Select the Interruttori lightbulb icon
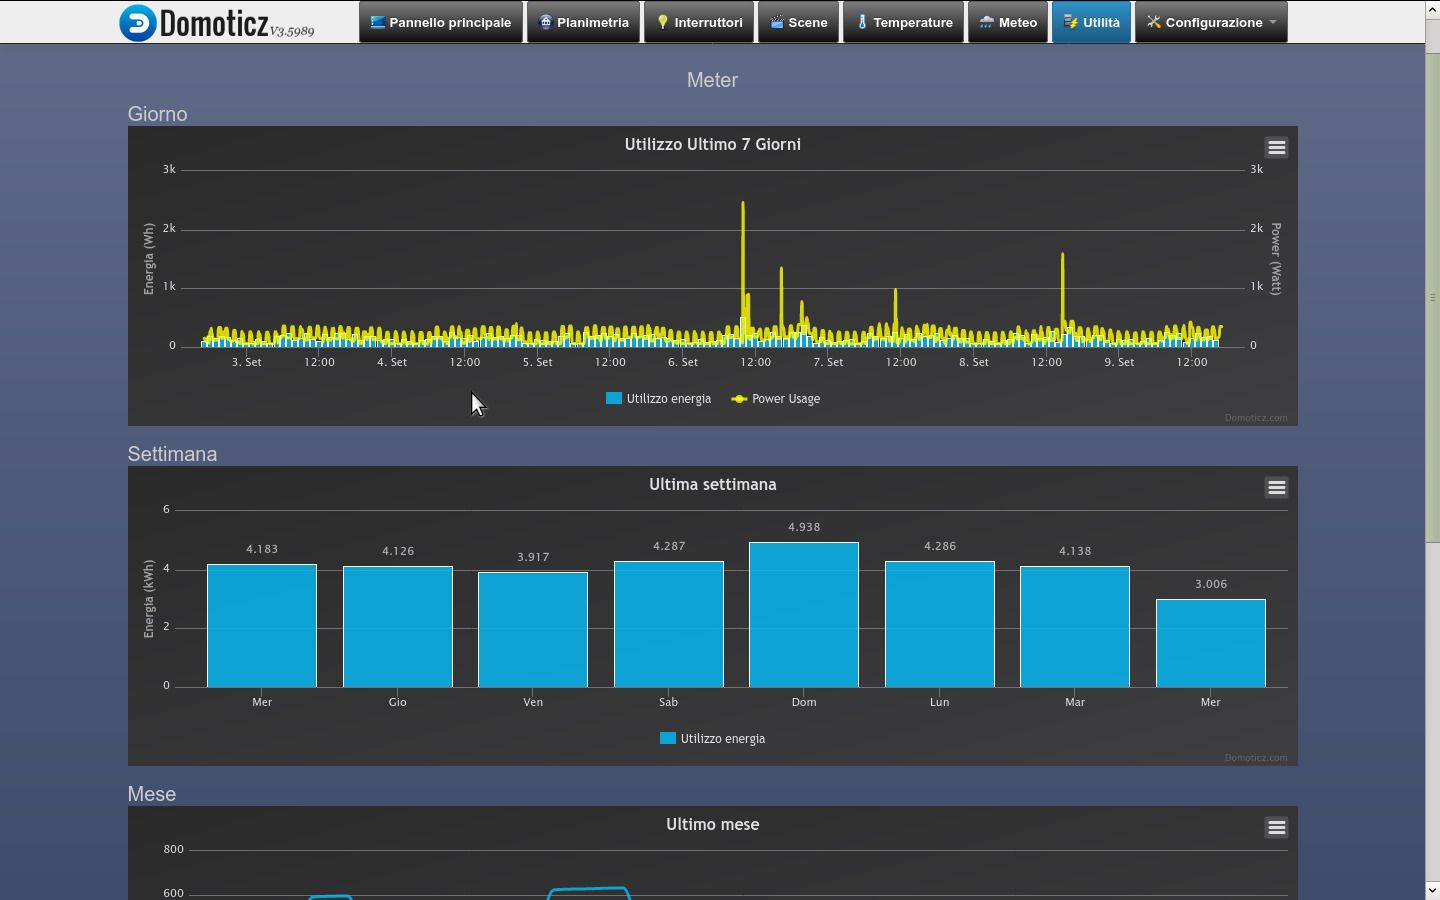 click(662, 21)
